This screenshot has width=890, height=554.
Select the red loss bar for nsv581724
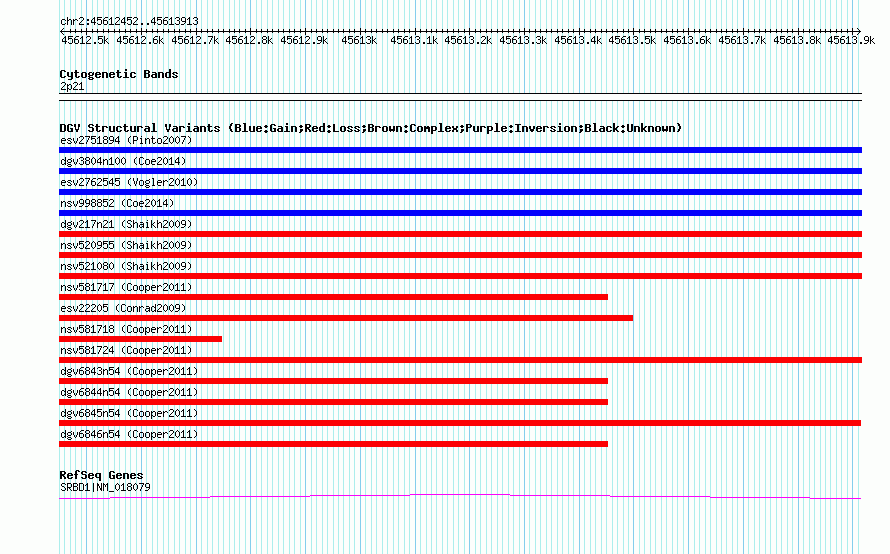tap(460, 360)
